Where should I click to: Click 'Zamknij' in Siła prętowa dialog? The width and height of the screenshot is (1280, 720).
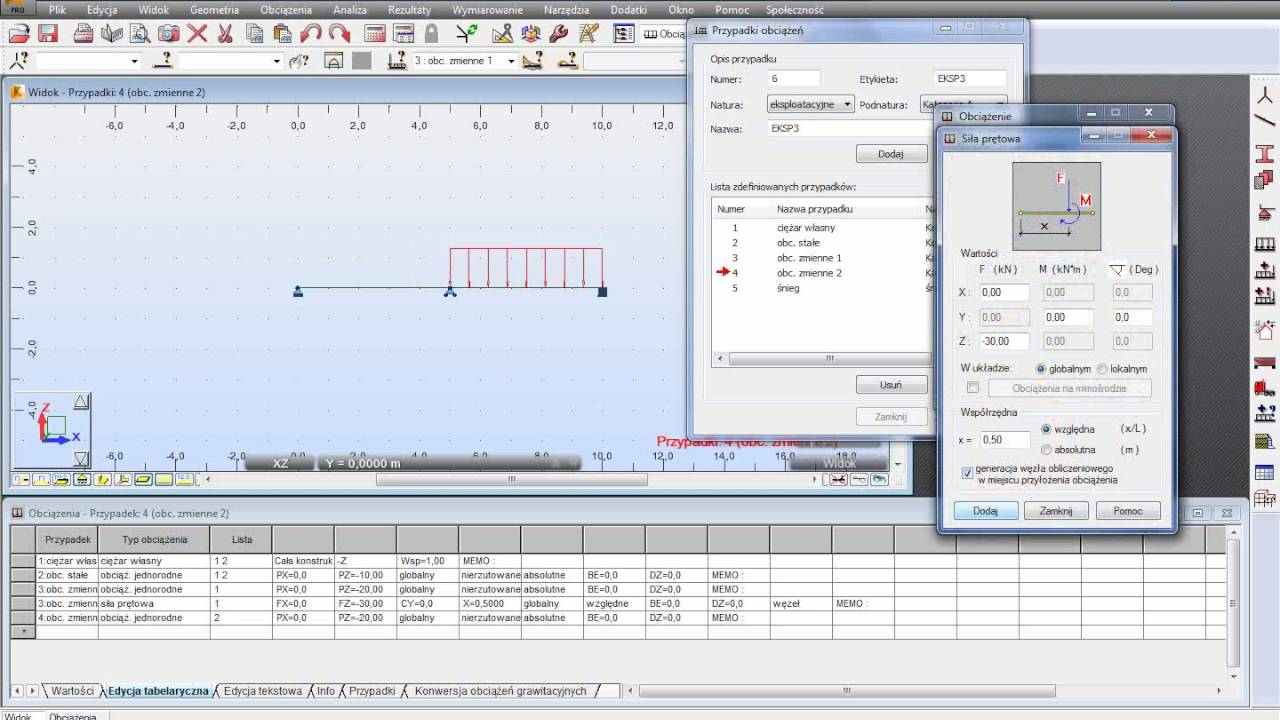[1056, 511]
